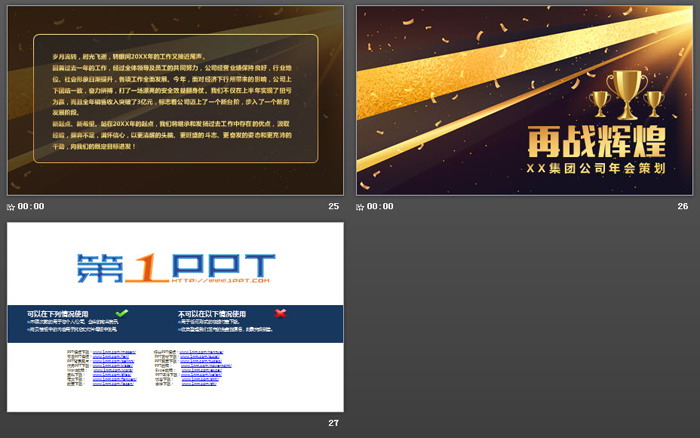The width and height of the screenshot is (700, 438).
Task: Click the green checkmark on slide 27
Action: coord(121,314)
